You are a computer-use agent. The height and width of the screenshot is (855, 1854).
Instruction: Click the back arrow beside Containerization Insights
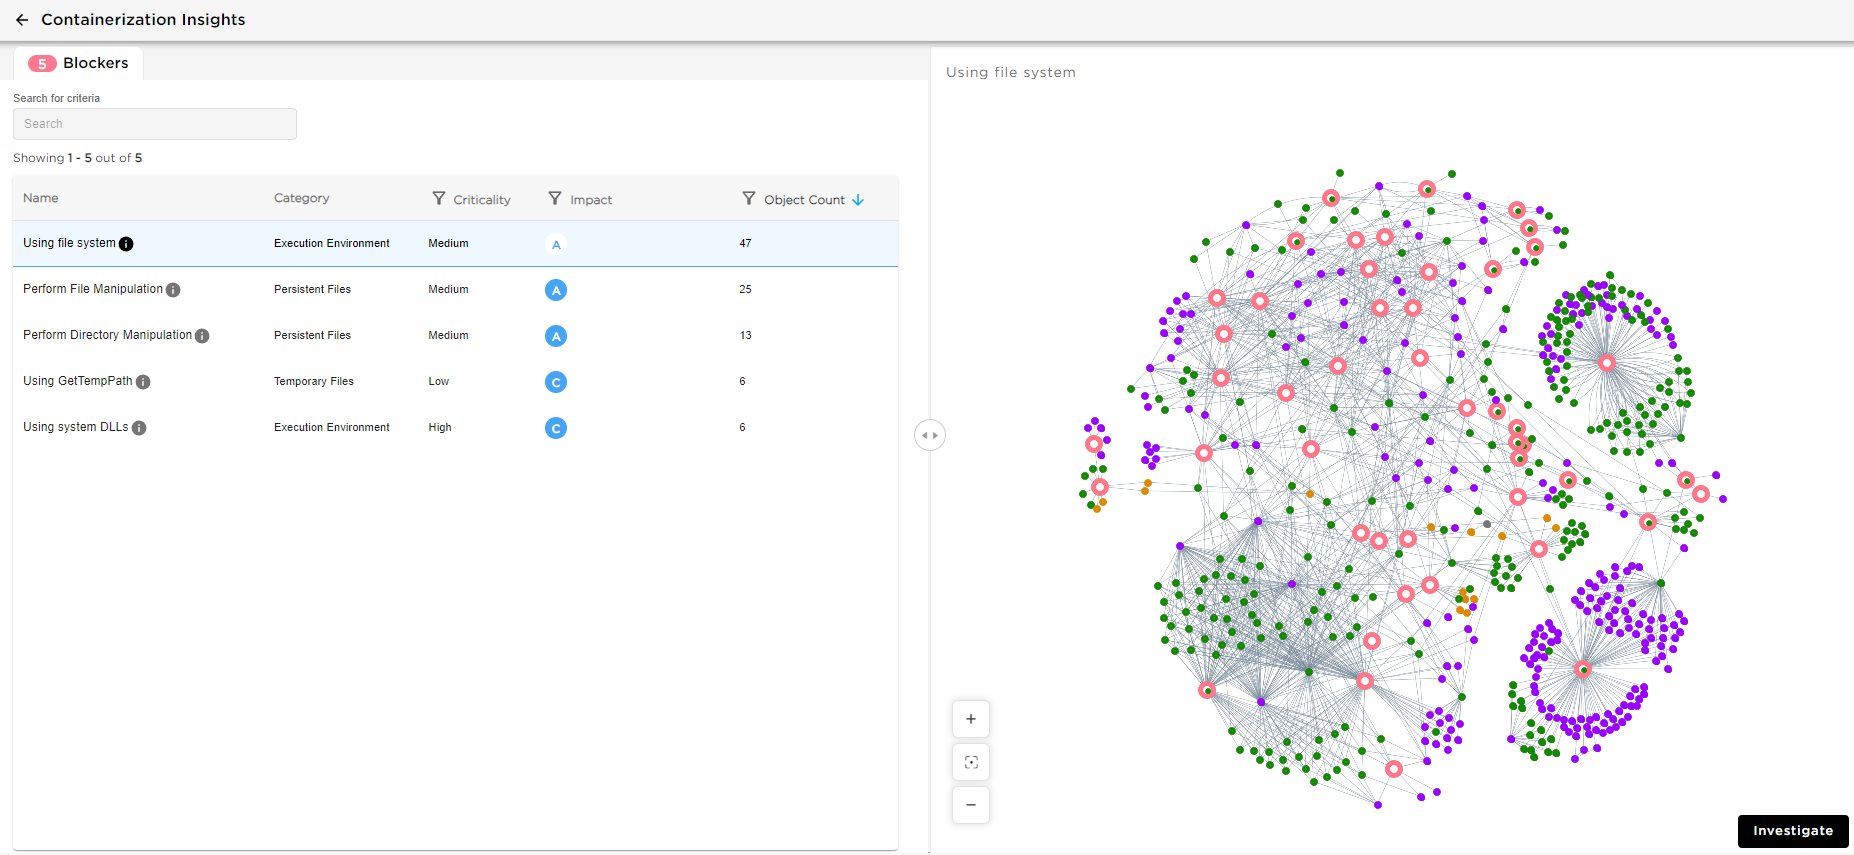(22, 20)
